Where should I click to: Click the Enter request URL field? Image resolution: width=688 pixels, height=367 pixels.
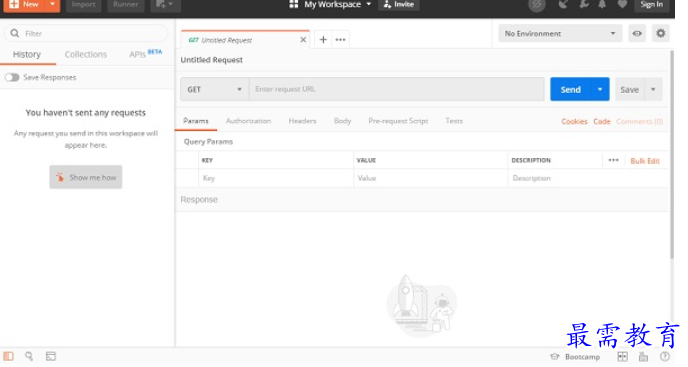[397, 89]
